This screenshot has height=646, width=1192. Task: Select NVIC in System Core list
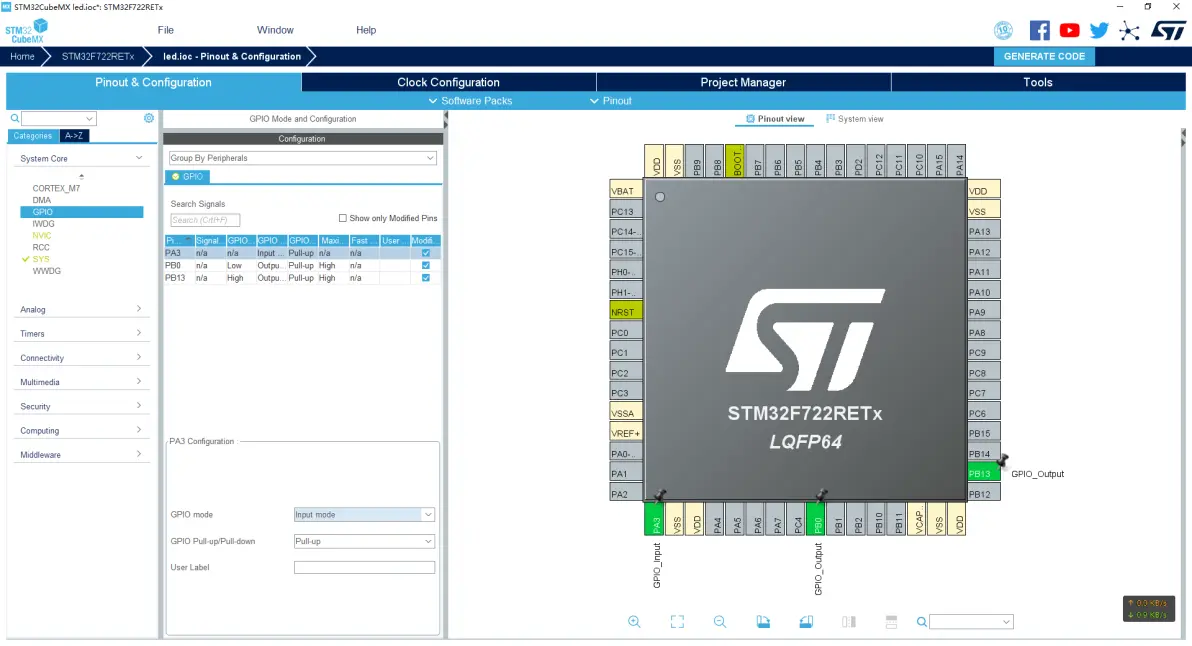click(42, 236)
